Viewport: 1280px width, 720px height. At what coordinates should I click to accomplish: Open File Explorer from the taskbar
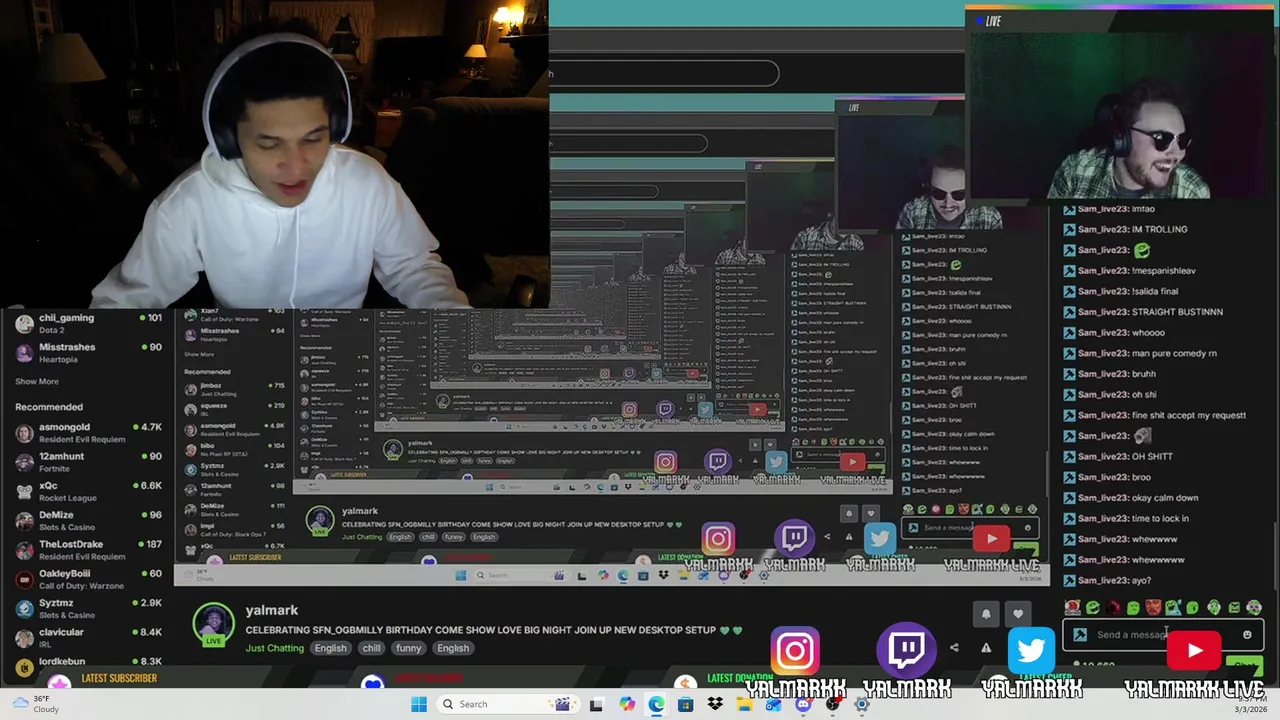pos(744,704)
